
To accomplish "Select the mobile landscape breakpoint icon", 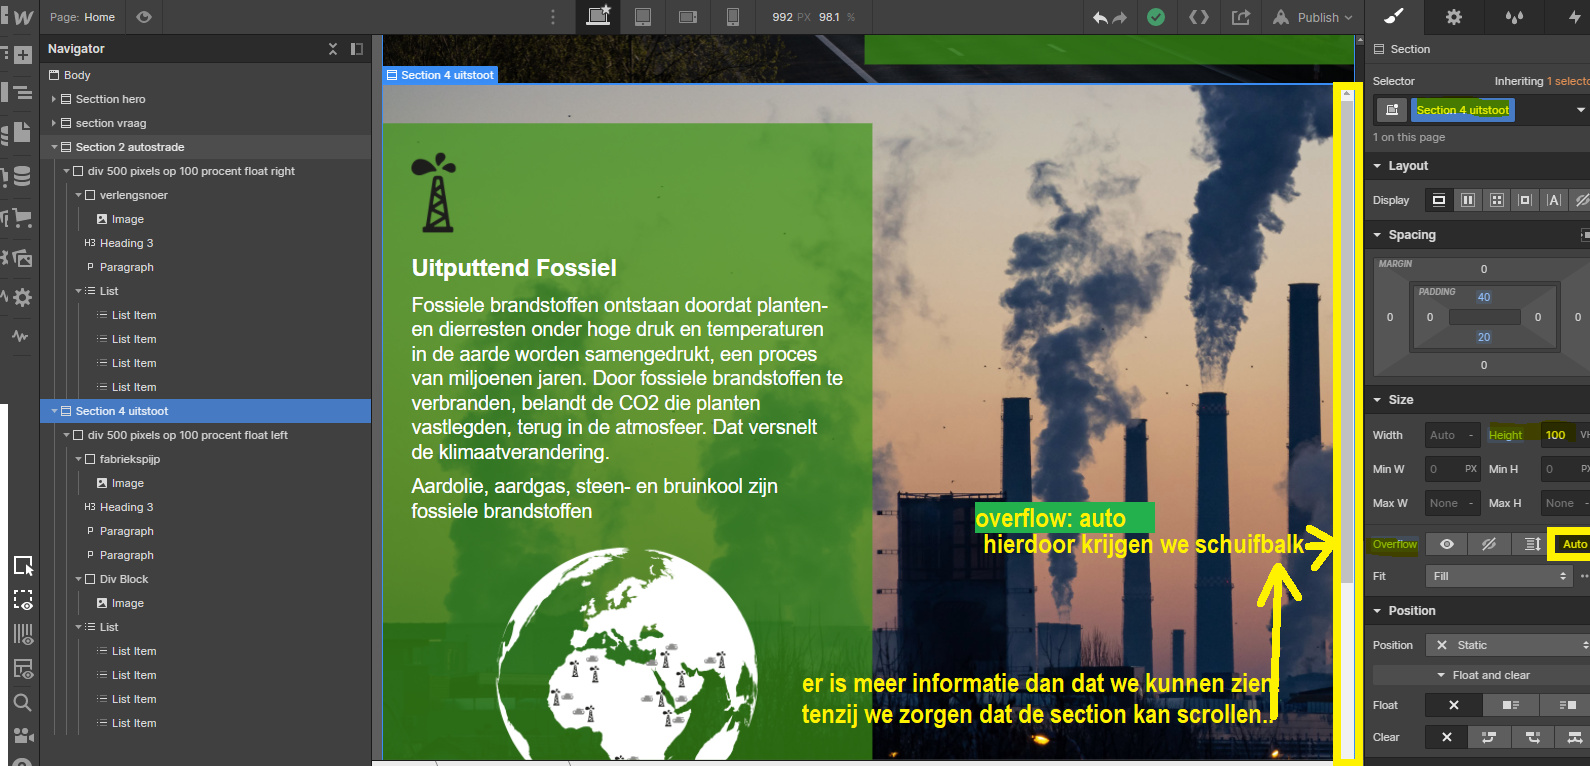I will [x=688, y=17].
